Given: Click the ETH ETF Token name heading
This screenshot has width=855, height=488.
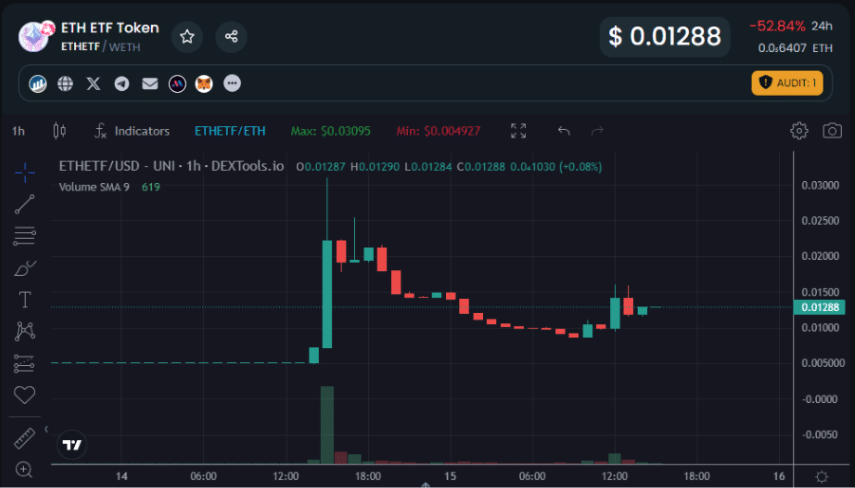Looking at the screenshot, I should pyautogui.click(x=110, y=28).
